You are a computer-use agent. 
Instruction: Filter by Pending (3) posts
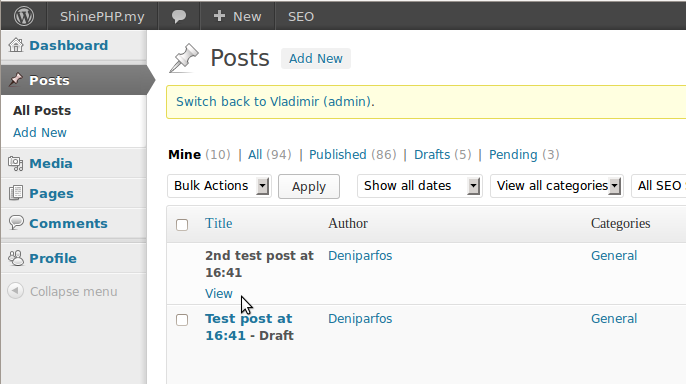(524, 155)
